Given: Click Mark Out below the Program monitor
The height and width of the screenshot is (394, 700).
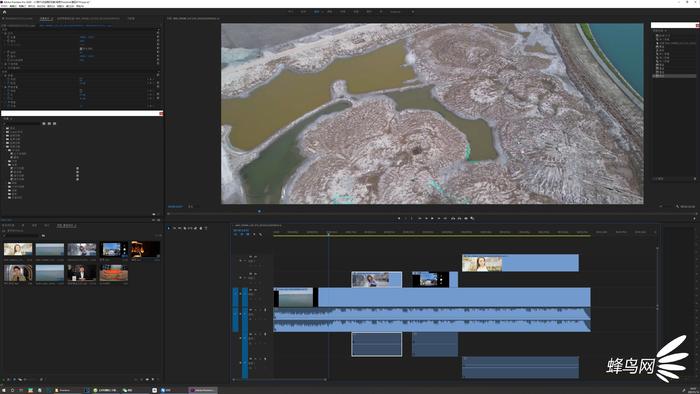Looking at the screenshot, I should tap(412, 218).
